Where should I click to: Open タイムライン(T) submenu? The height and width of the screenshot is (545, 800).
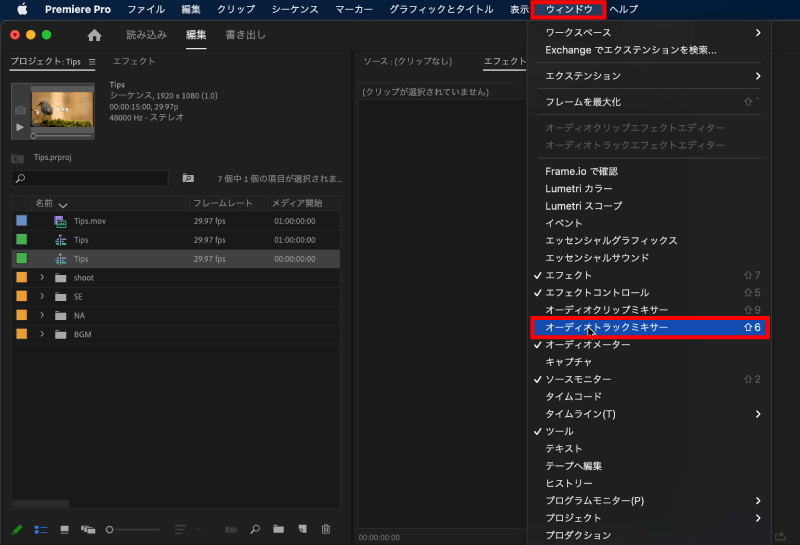pos(648,414)
